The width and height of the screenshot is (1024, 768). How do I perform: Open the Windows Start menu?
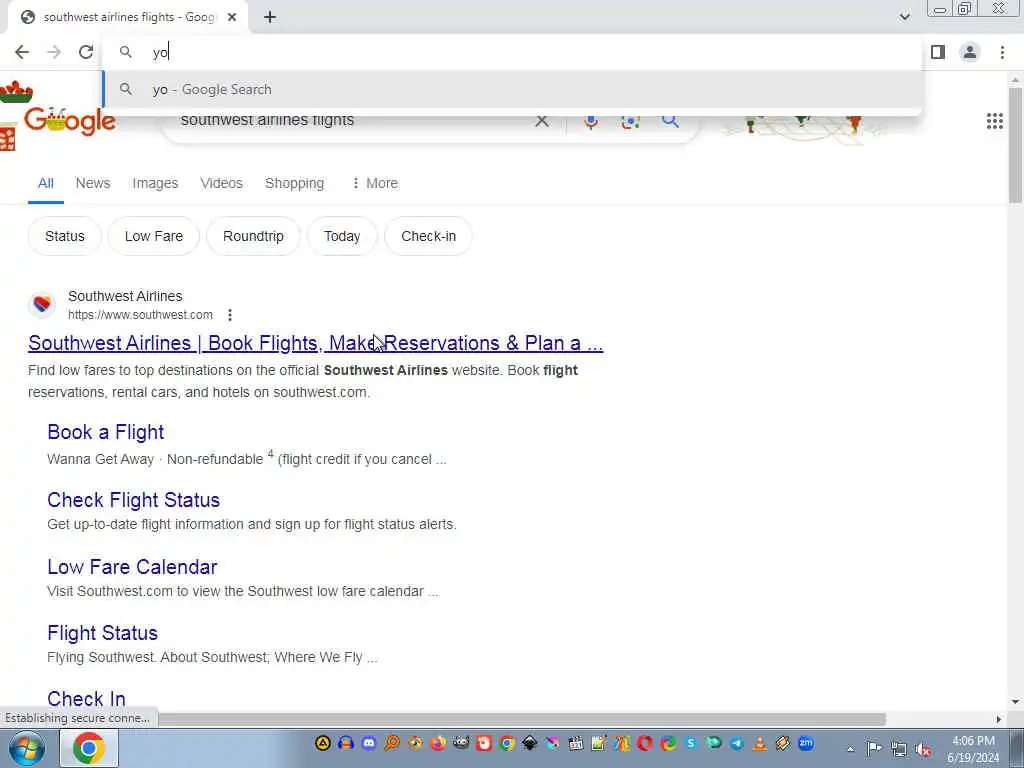tap(27, 748)
